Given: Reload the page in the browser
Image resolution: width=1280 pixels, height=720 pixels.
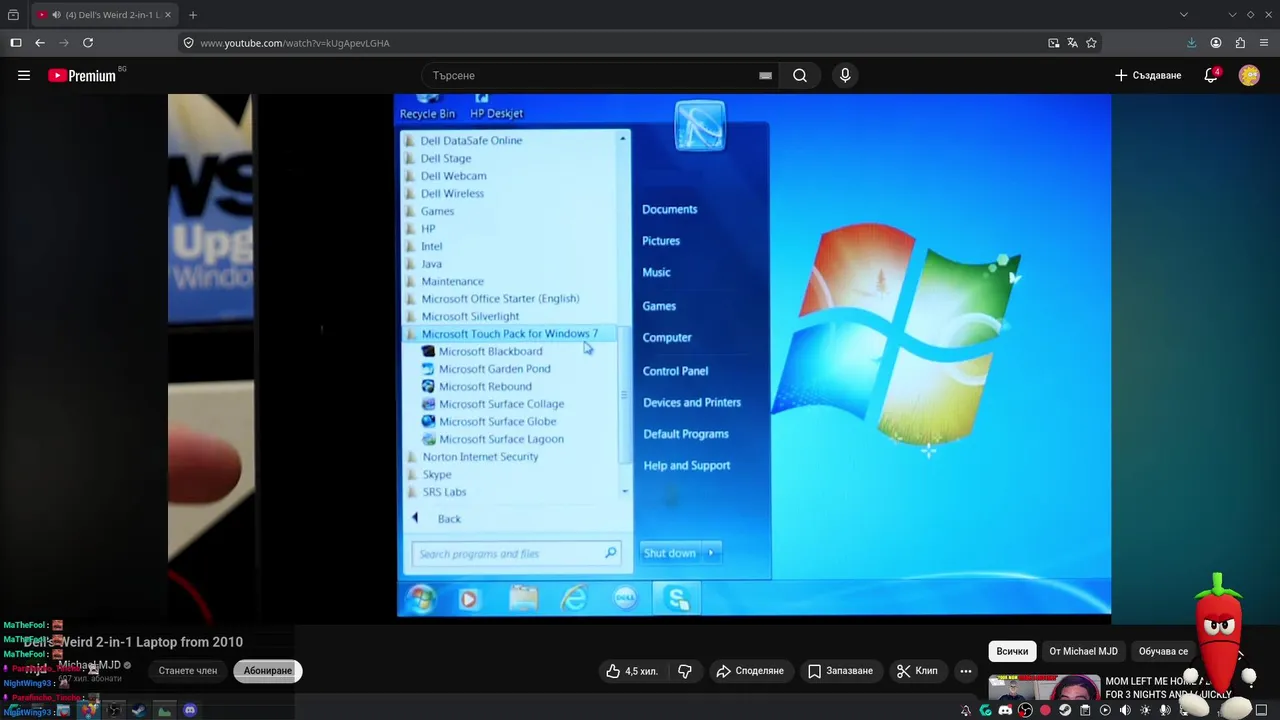Looking at the screenshot, I should click(88, 43).
